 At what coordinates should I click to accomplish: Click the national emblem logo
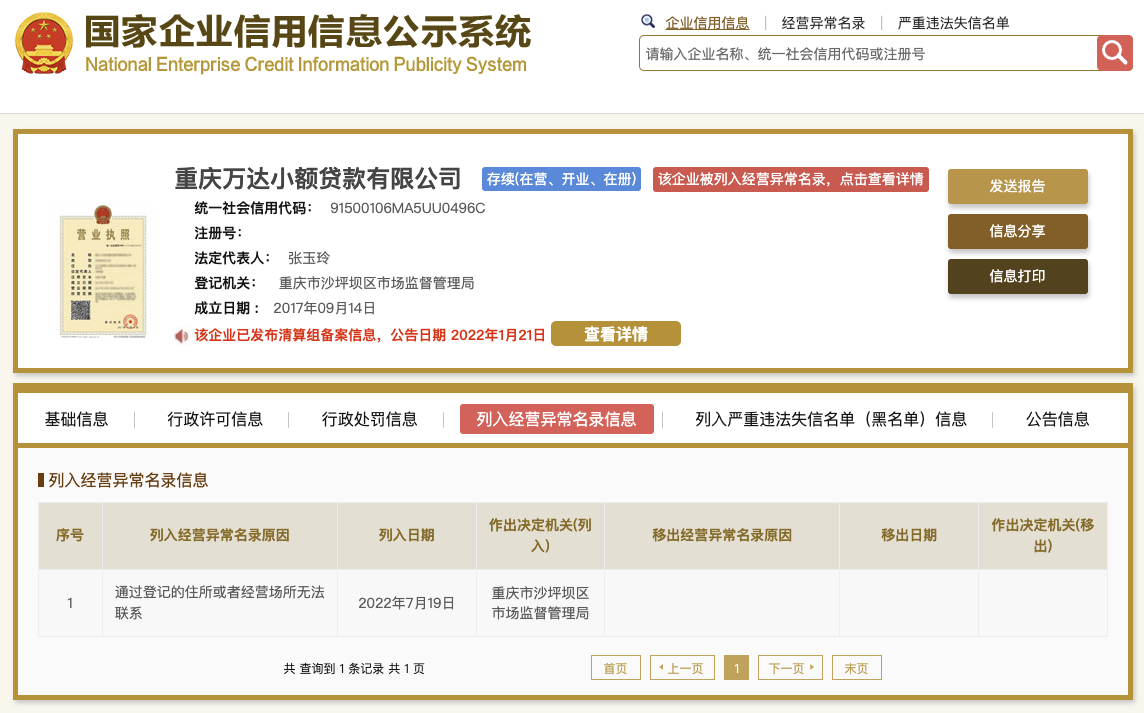[x=45, y=44]
